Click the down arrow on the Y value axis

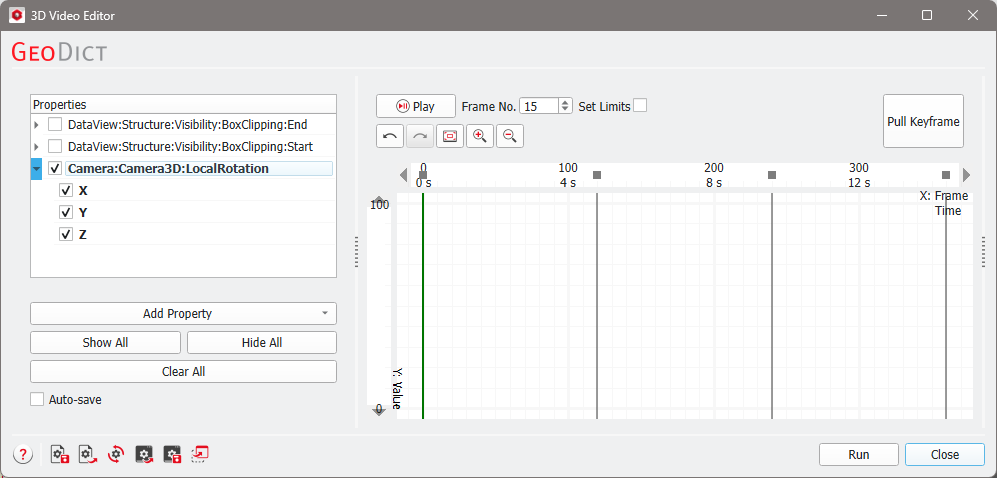tap(379, 411)
